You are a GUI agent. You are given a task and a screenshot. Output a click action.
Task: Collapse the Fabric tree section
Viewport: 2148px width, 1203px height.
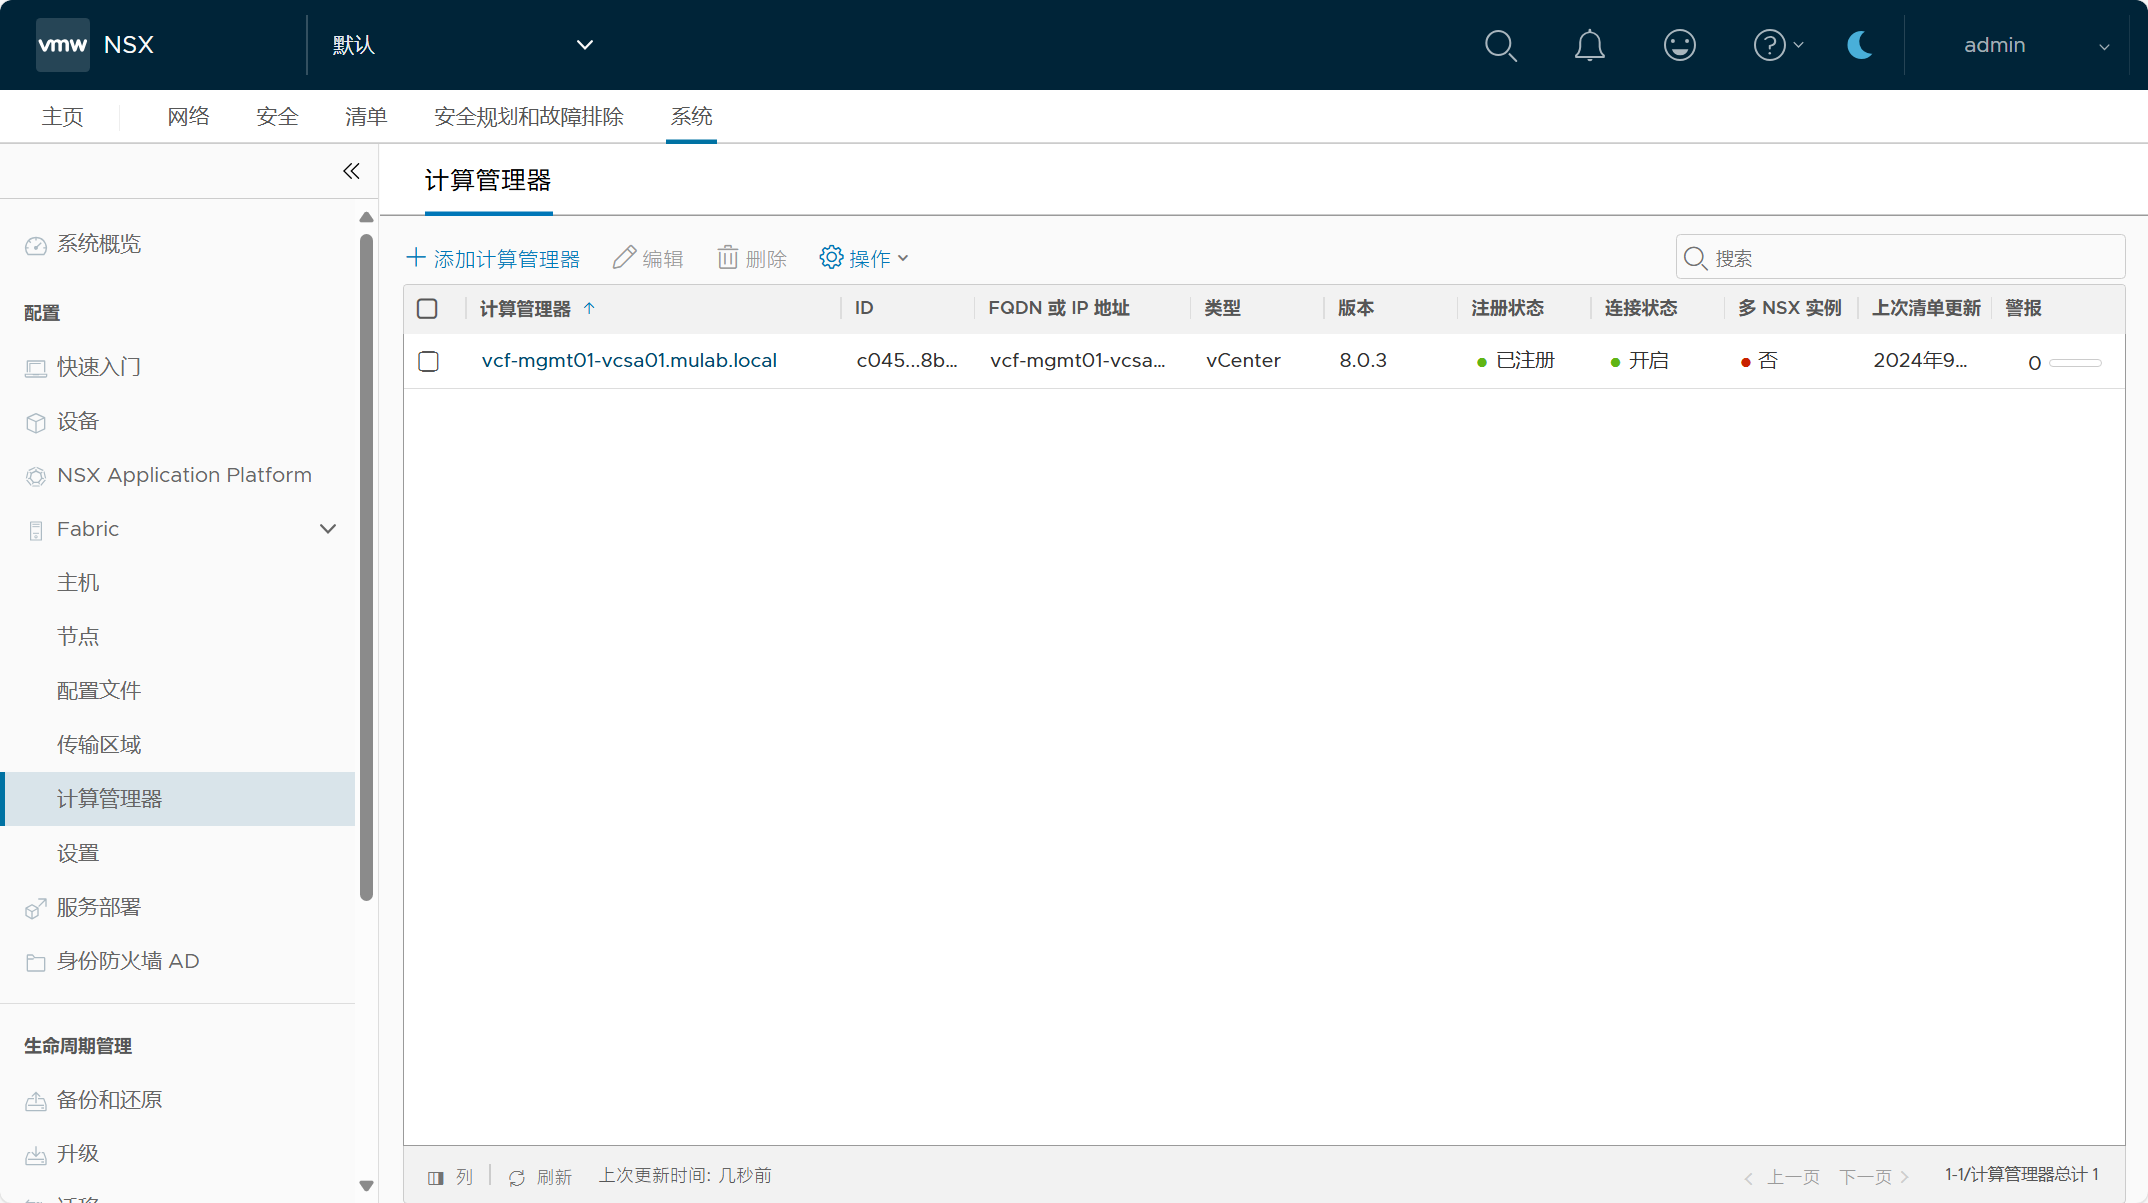(x=327, y=529)
